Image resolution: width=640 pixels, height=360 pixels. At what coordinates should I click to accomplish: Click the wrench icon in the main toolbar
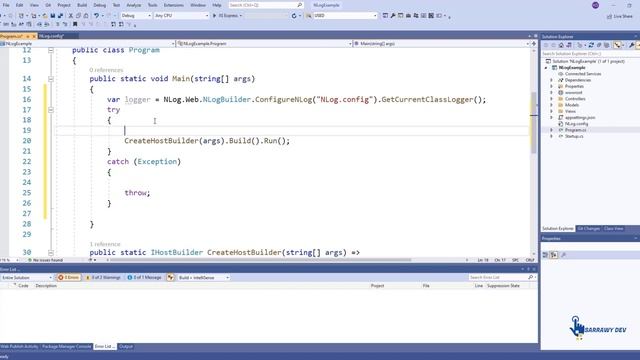coord(393,16)
